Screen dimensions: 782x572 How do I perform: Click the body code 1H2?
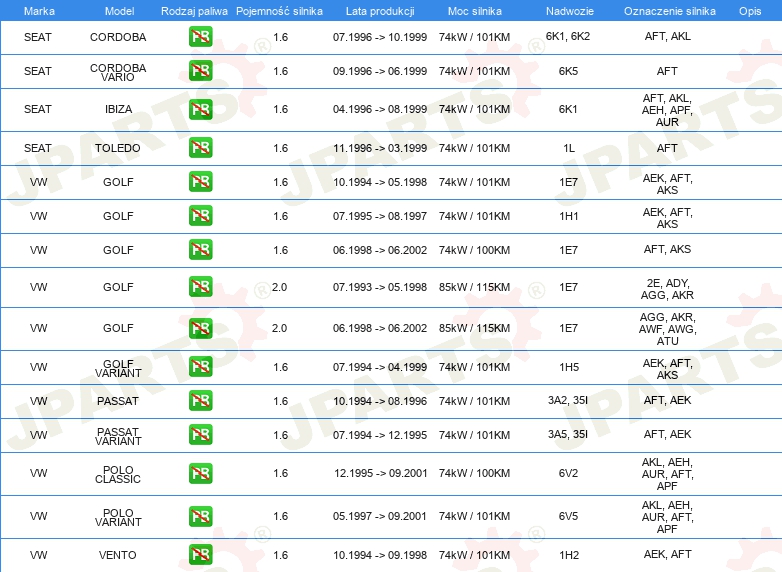tap(569, 555)
